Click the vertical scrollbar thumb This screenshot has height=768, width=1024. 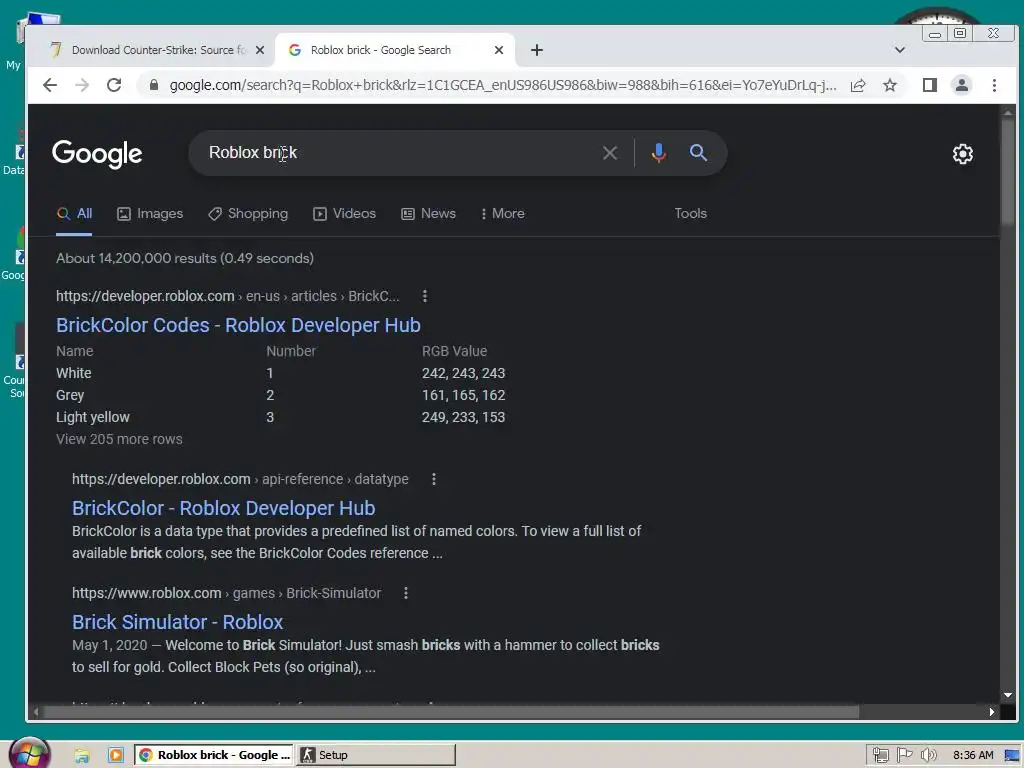click(x=1008, y=170)
